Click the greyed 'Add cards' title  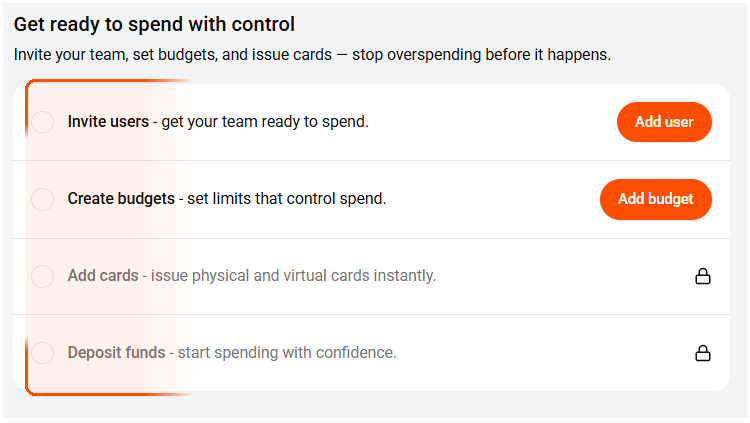pos(103,276)
